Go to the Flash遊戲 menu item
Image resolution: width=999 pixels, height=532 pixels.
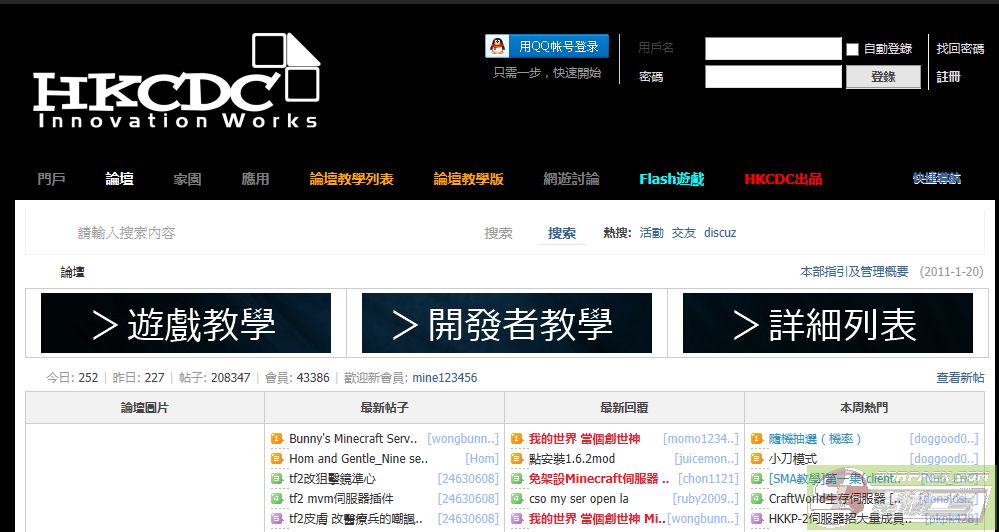click(671, 179)
